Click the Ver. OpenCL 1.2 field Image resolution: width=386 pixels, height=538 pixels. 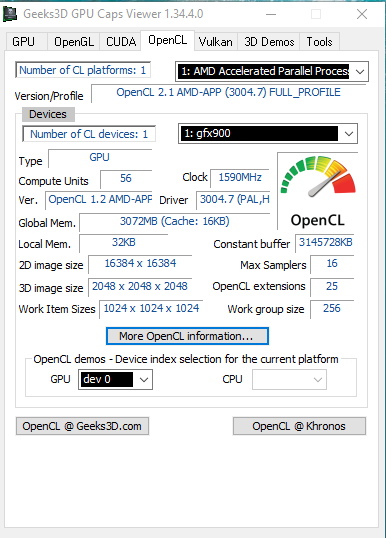click(99, 200)
